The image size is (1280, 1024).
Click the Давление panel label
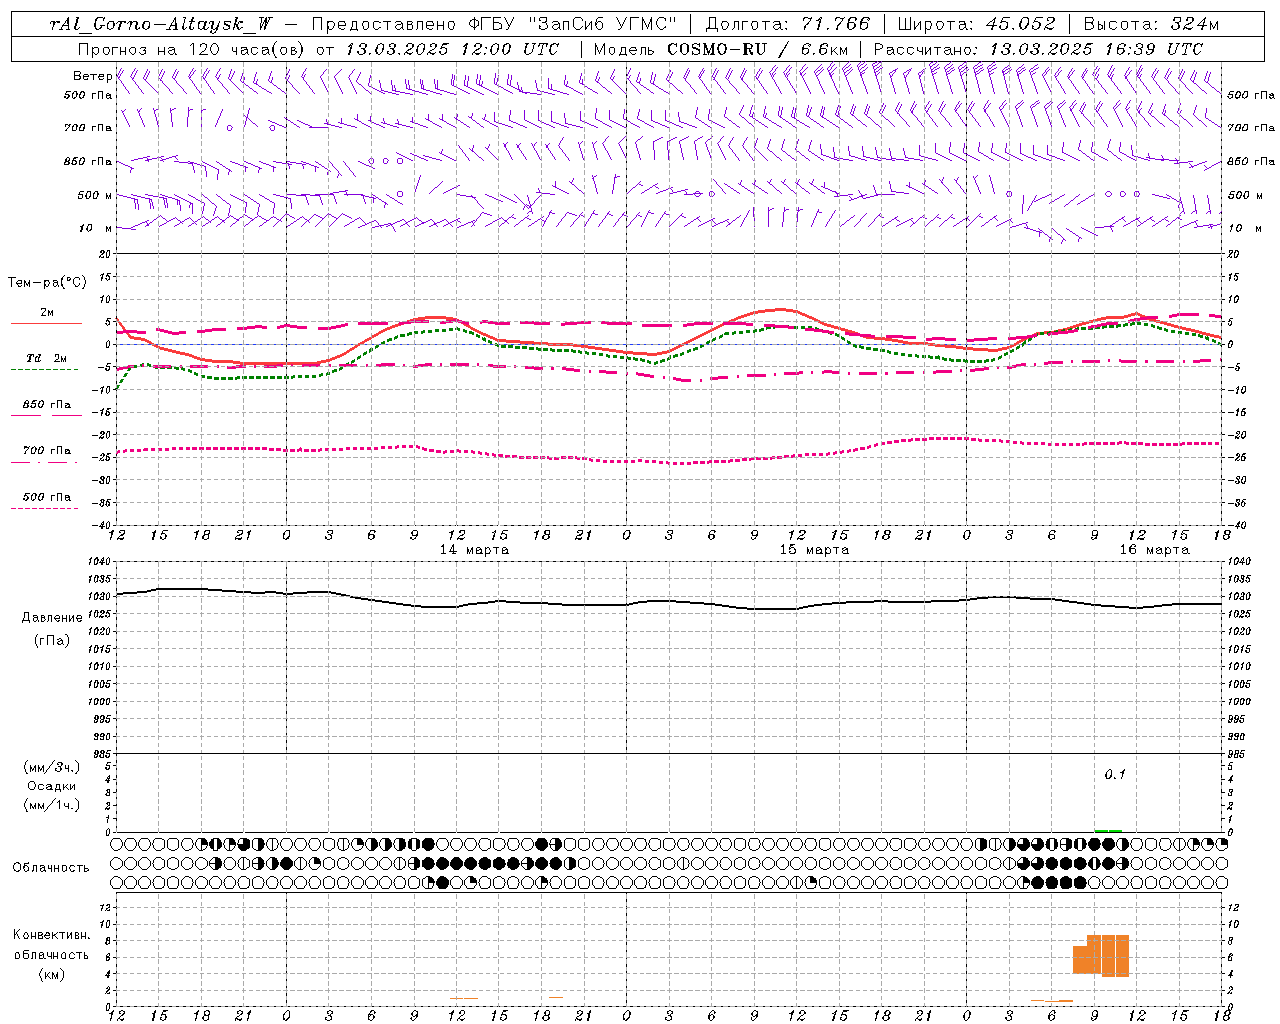(x=52, y=618)
